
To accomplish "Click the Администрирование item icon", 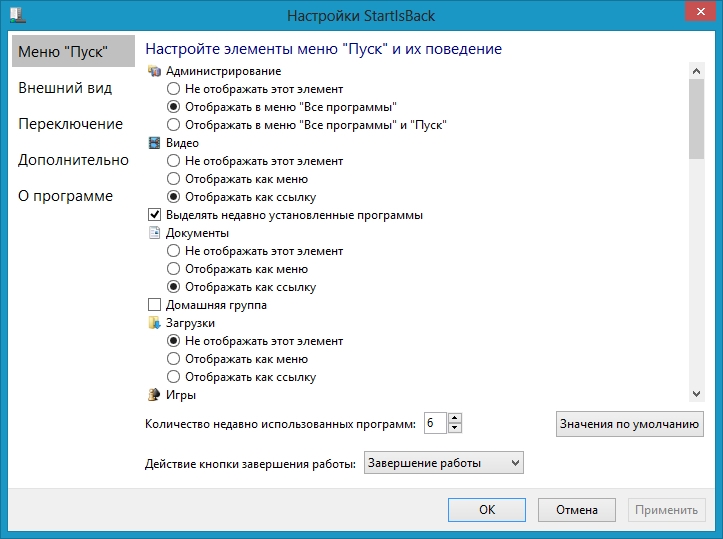I will click(x=154, y=71).
